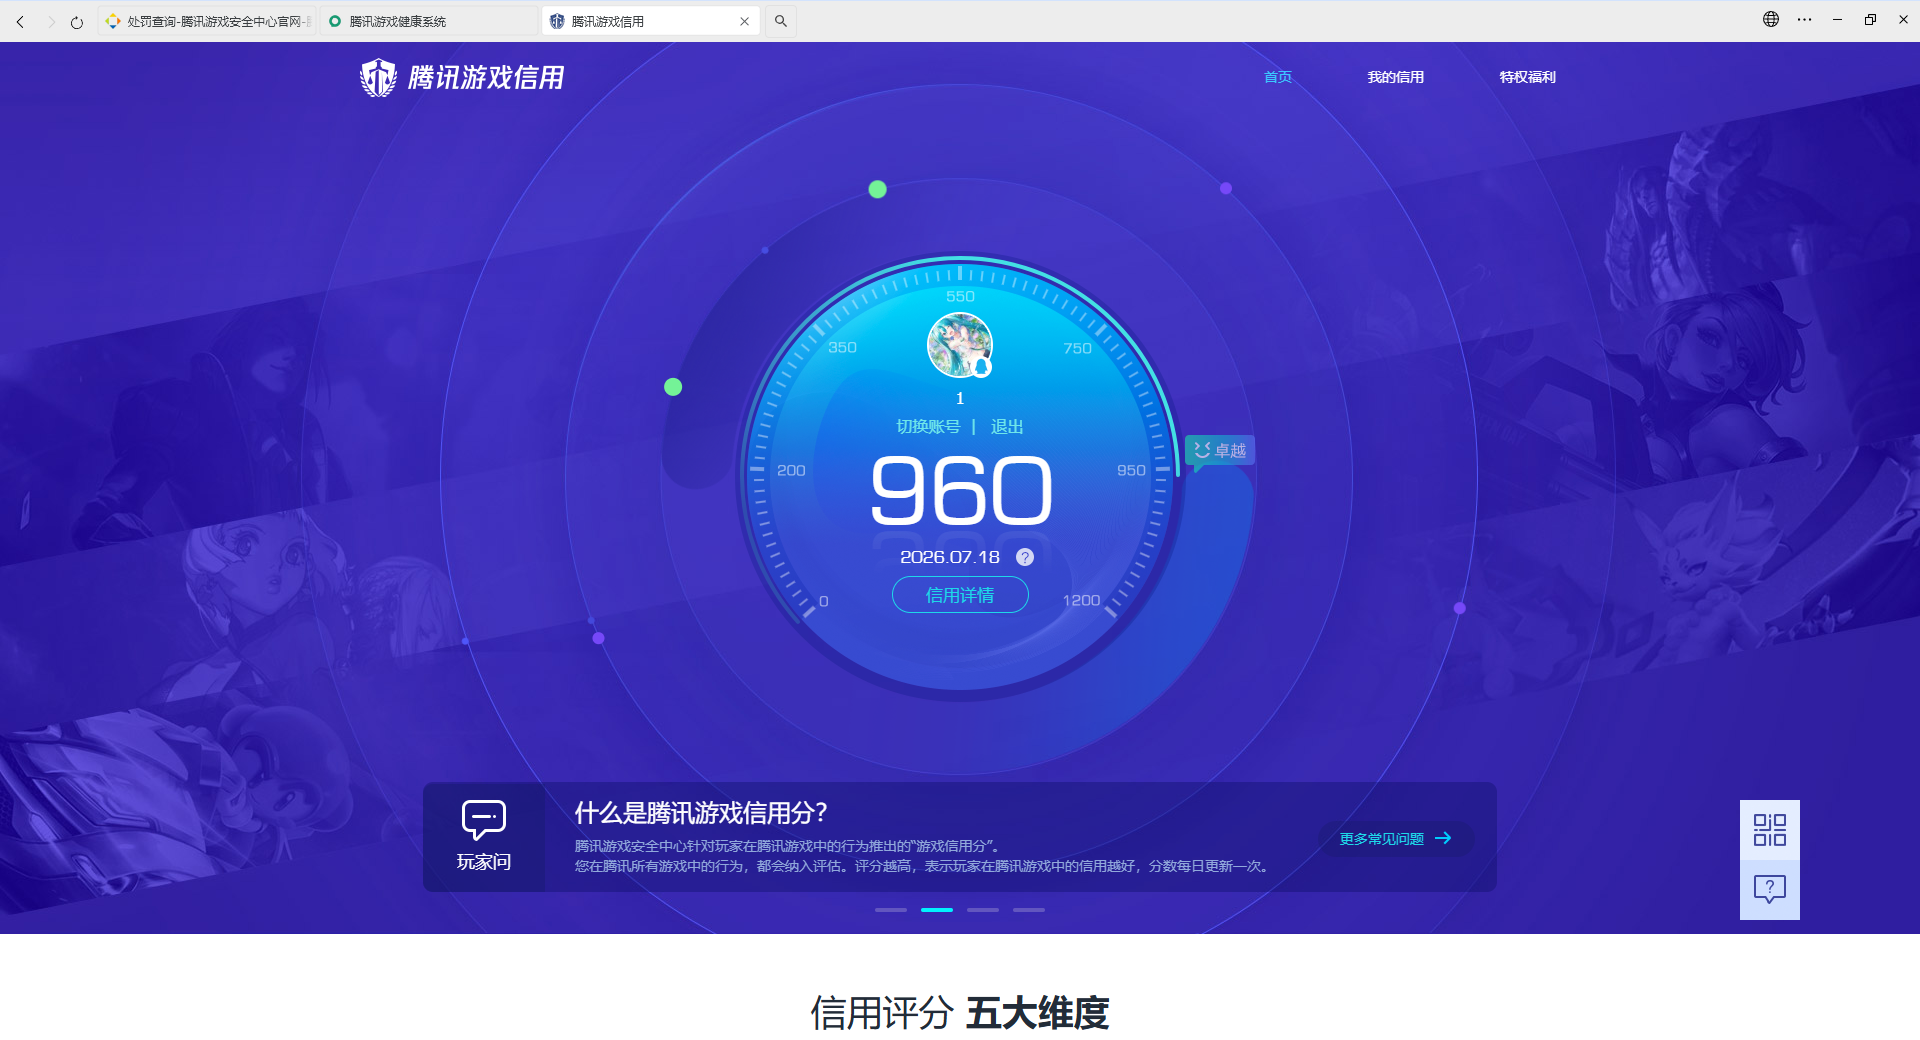
Task: Minimize the browser window
Action: pyautogui.click(x=1837, y=19)
